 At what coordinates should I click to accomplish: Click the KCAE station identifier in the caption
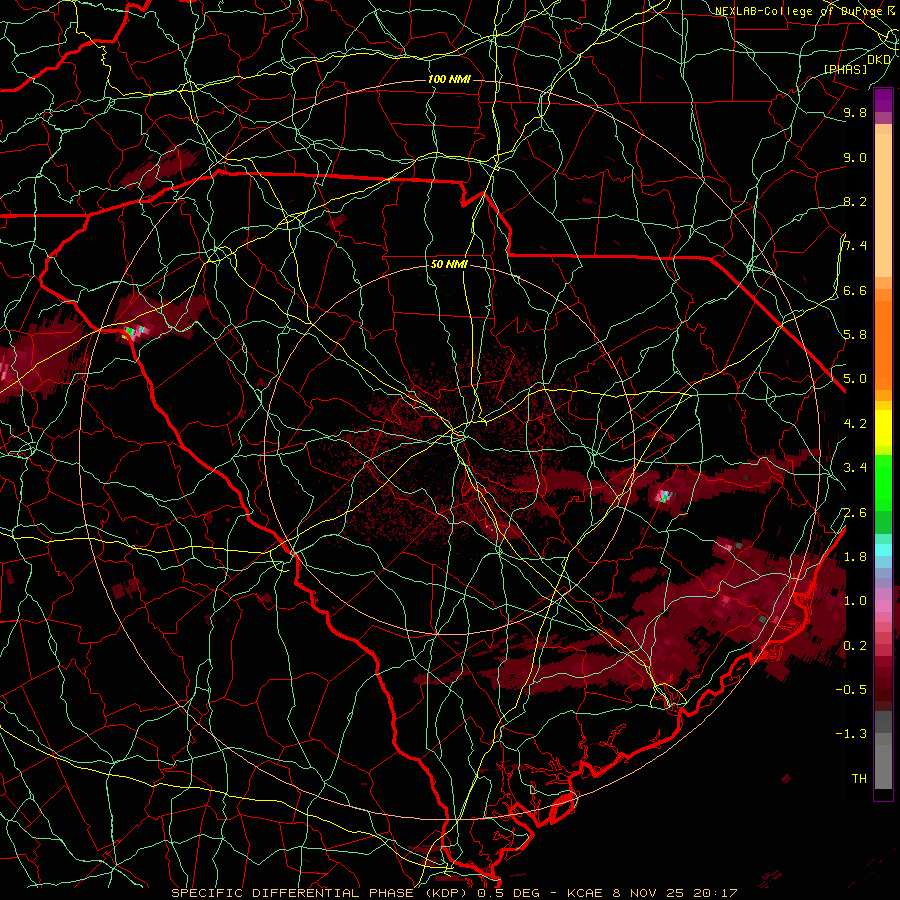pyautogui.click(x=584, y=893)
